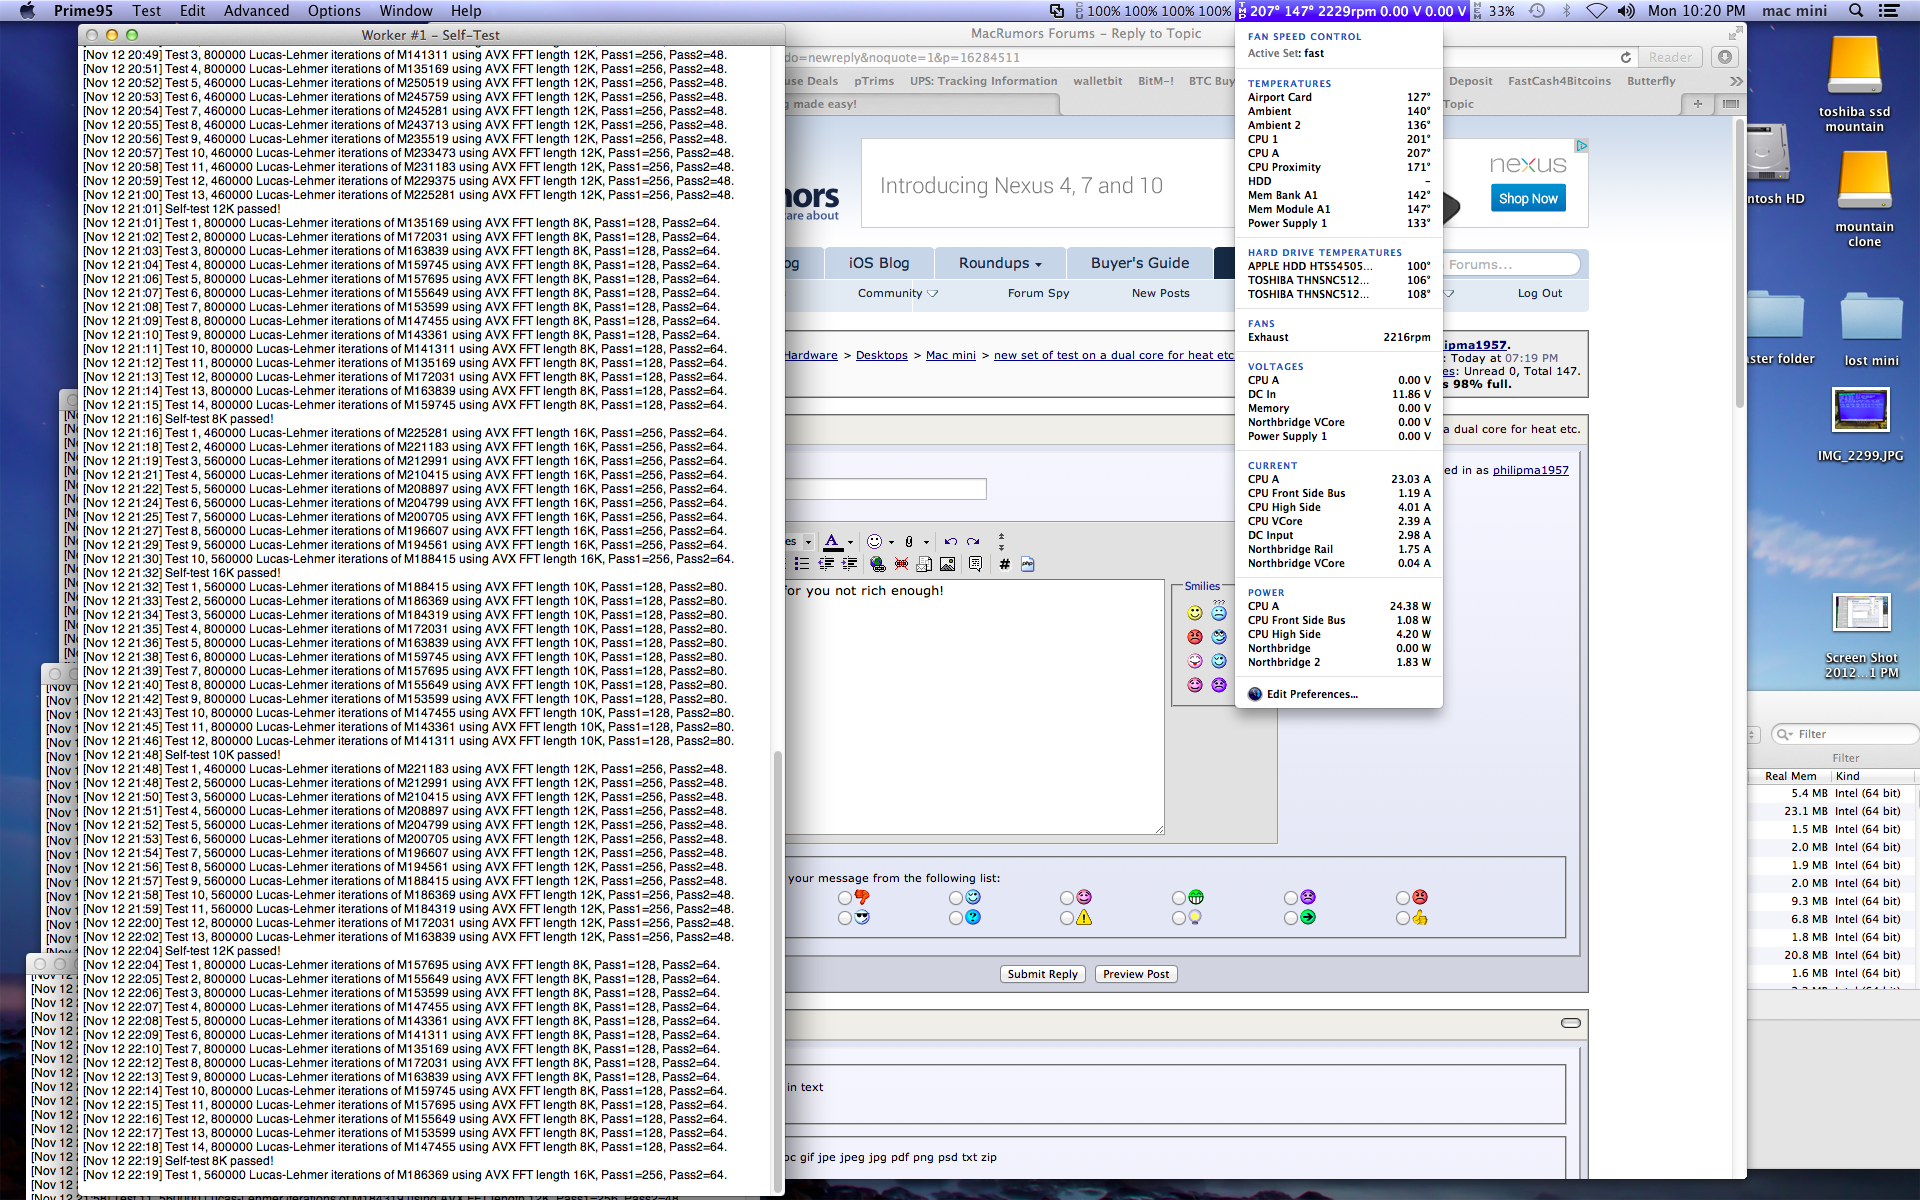Image resolution: width=1920 pixels, height=1200 pixels.
Task: Expand the Roundups dropdown menu
Action: coord(999,263)
